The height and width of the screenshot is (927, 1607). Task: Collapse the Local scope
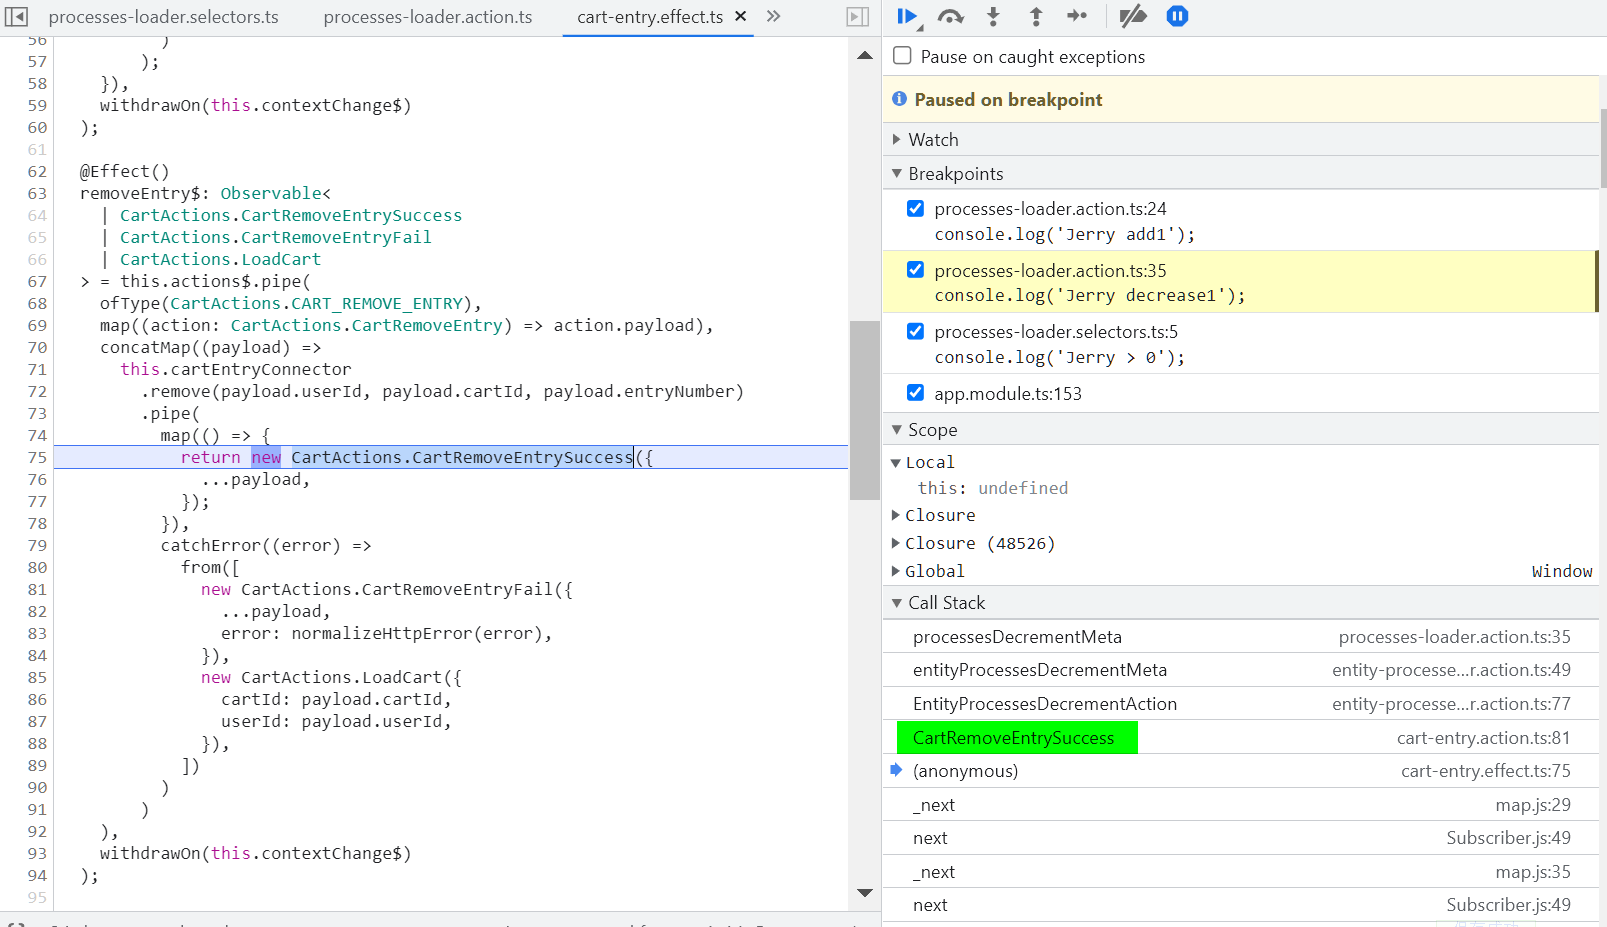click(x=896, y=462)
